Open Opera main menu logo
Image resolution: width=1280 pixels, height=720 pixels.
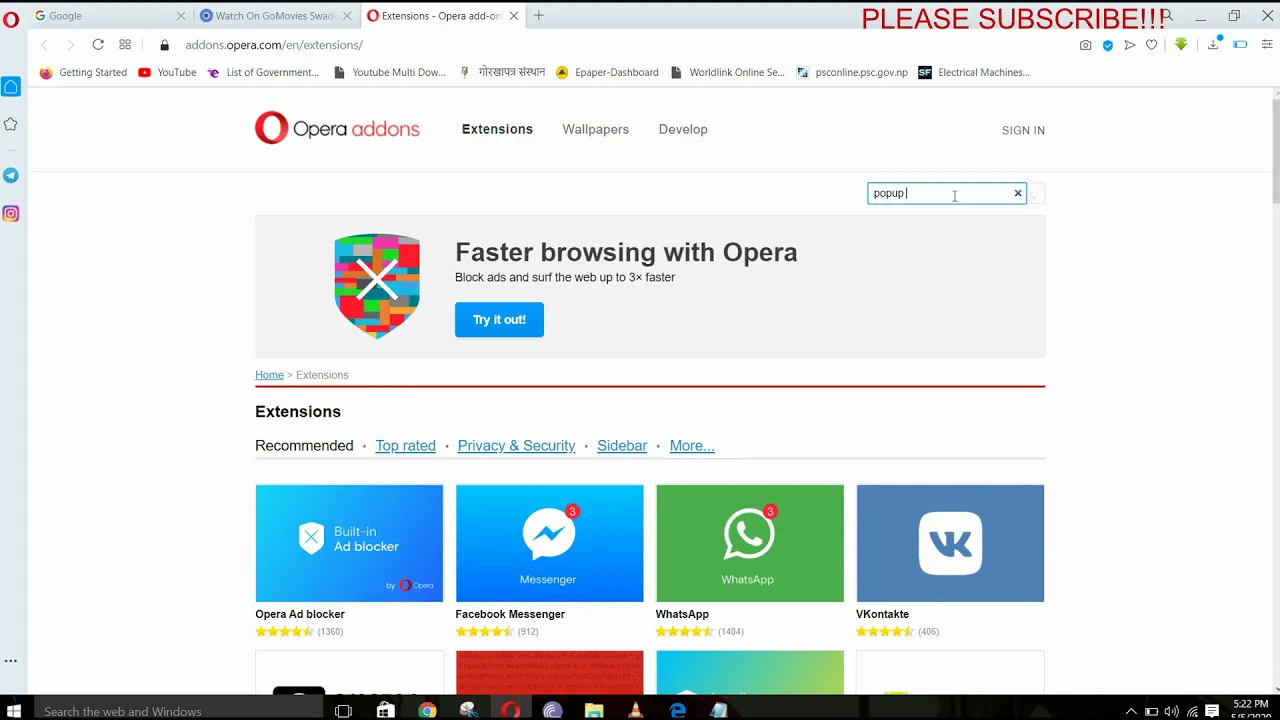(11, 18)
